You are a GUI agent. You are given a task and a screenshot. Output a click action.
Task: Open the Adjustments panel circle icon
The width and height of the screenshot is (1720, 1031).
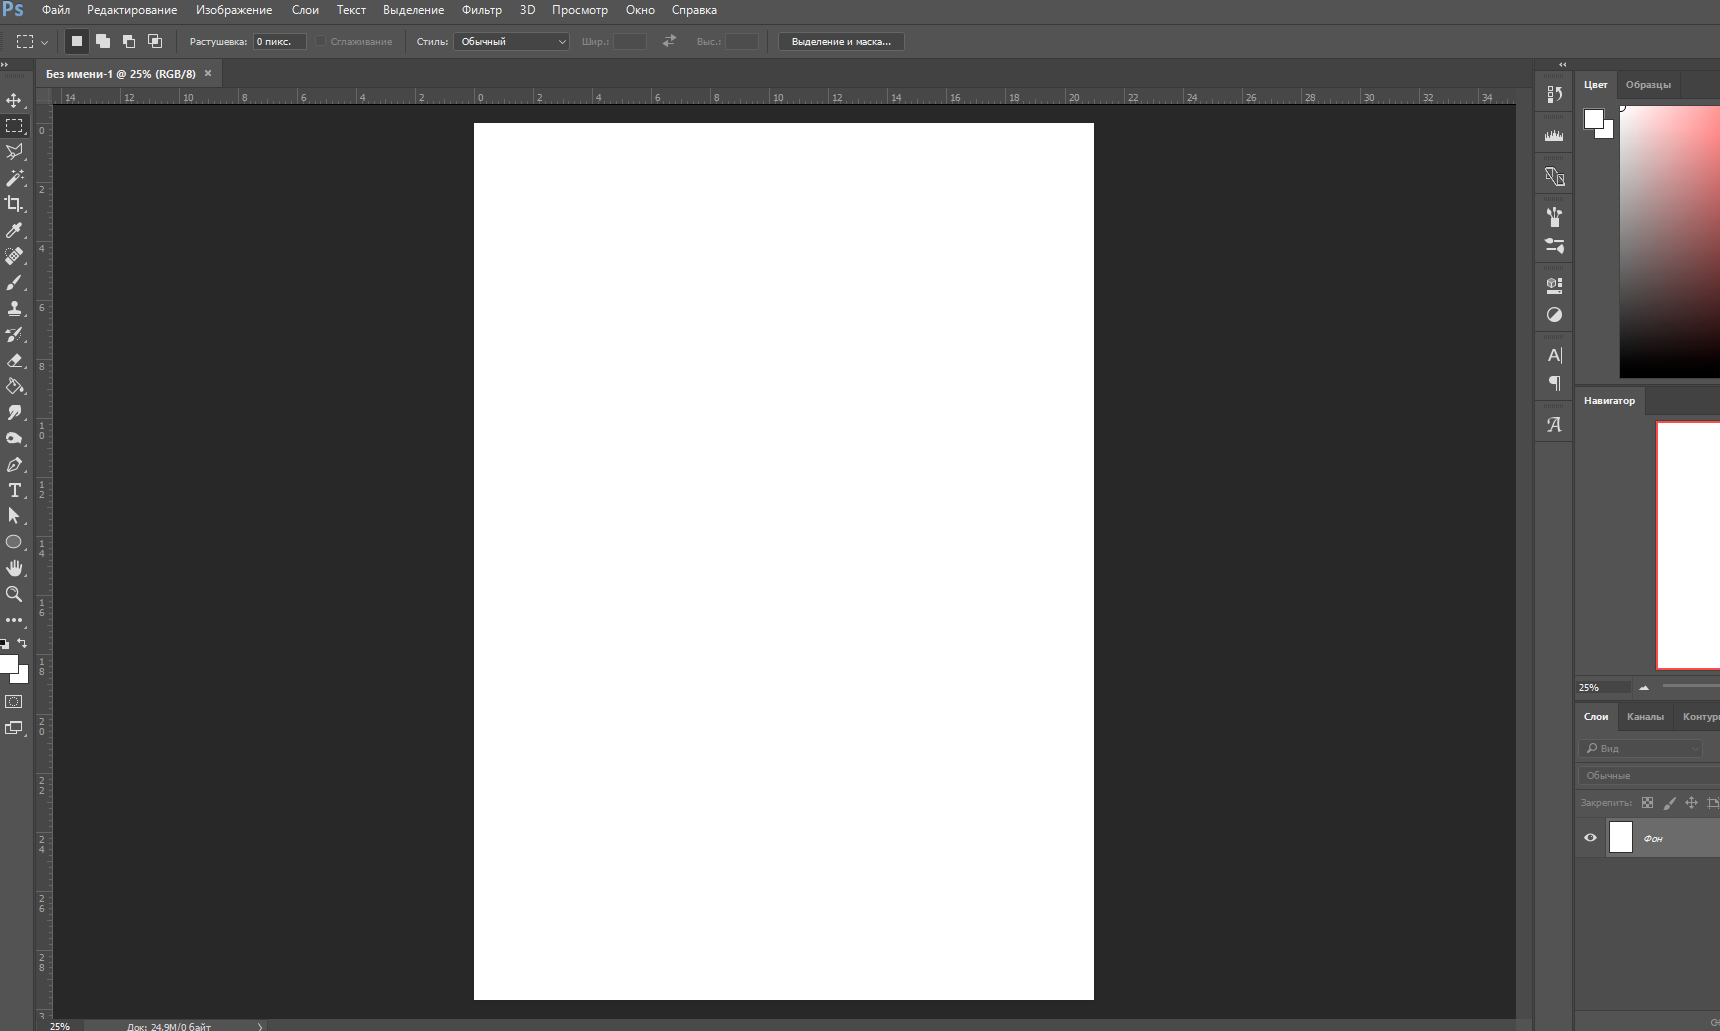pos(1554,314)
